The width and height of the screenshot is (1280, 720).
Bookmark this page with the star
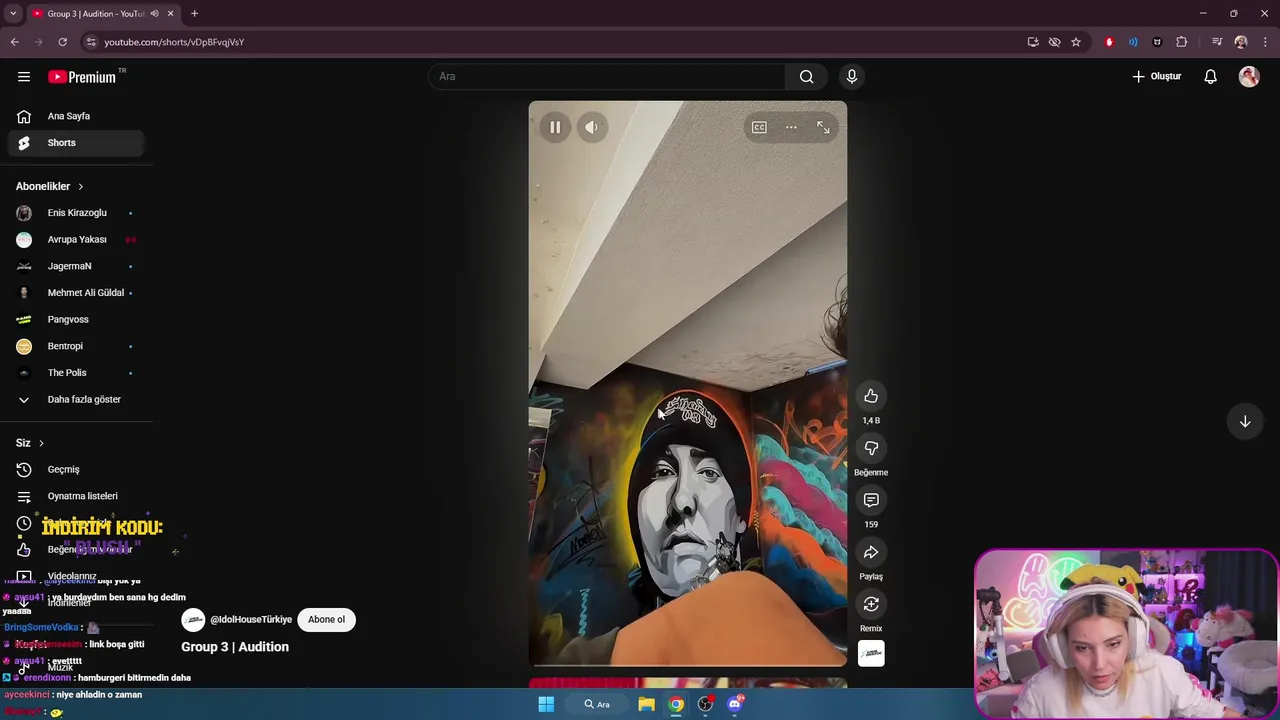[x=1076, y=42]
